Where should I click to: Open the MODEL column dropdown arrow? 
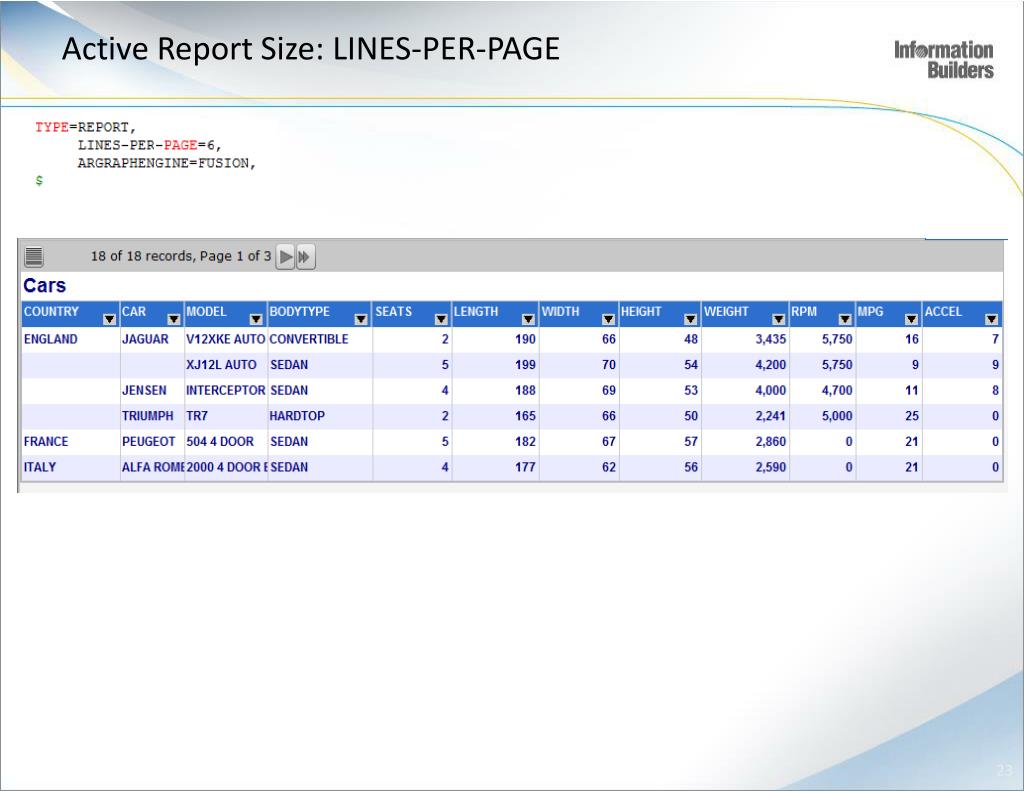tap(256, 319)
